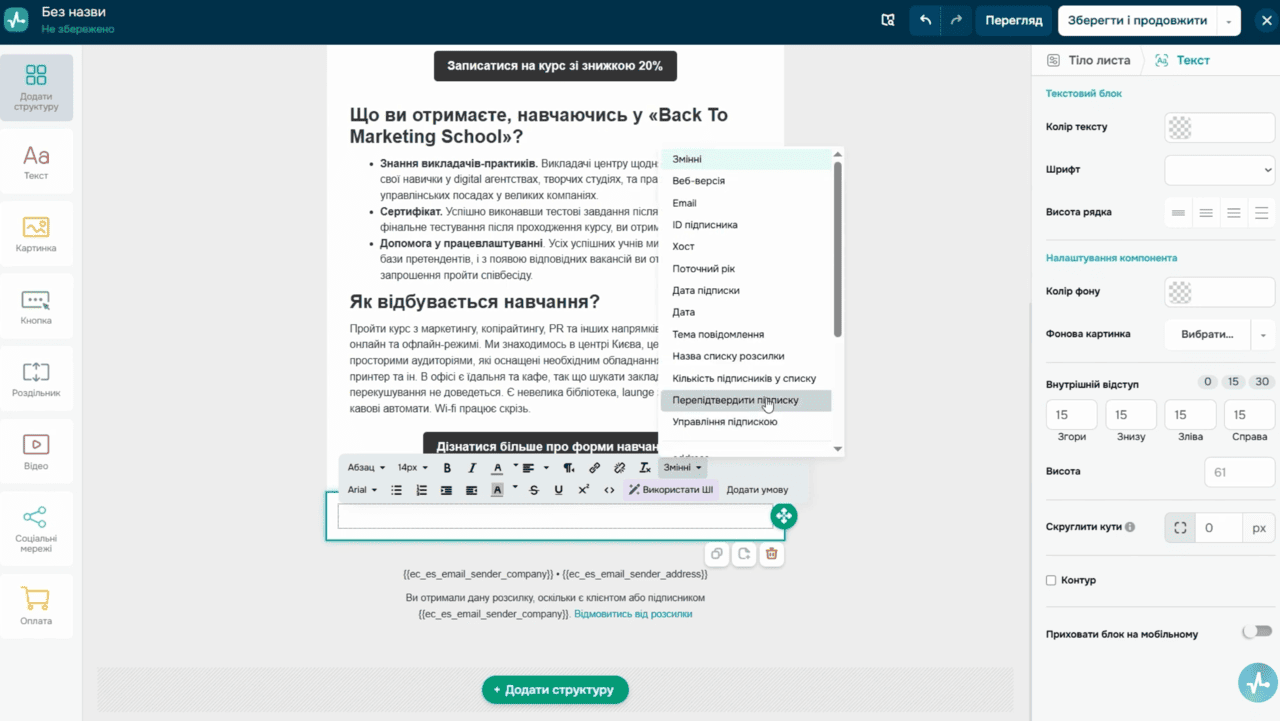Choose Email from variables list
This screenshot has height=721, width=1280.
745,203
